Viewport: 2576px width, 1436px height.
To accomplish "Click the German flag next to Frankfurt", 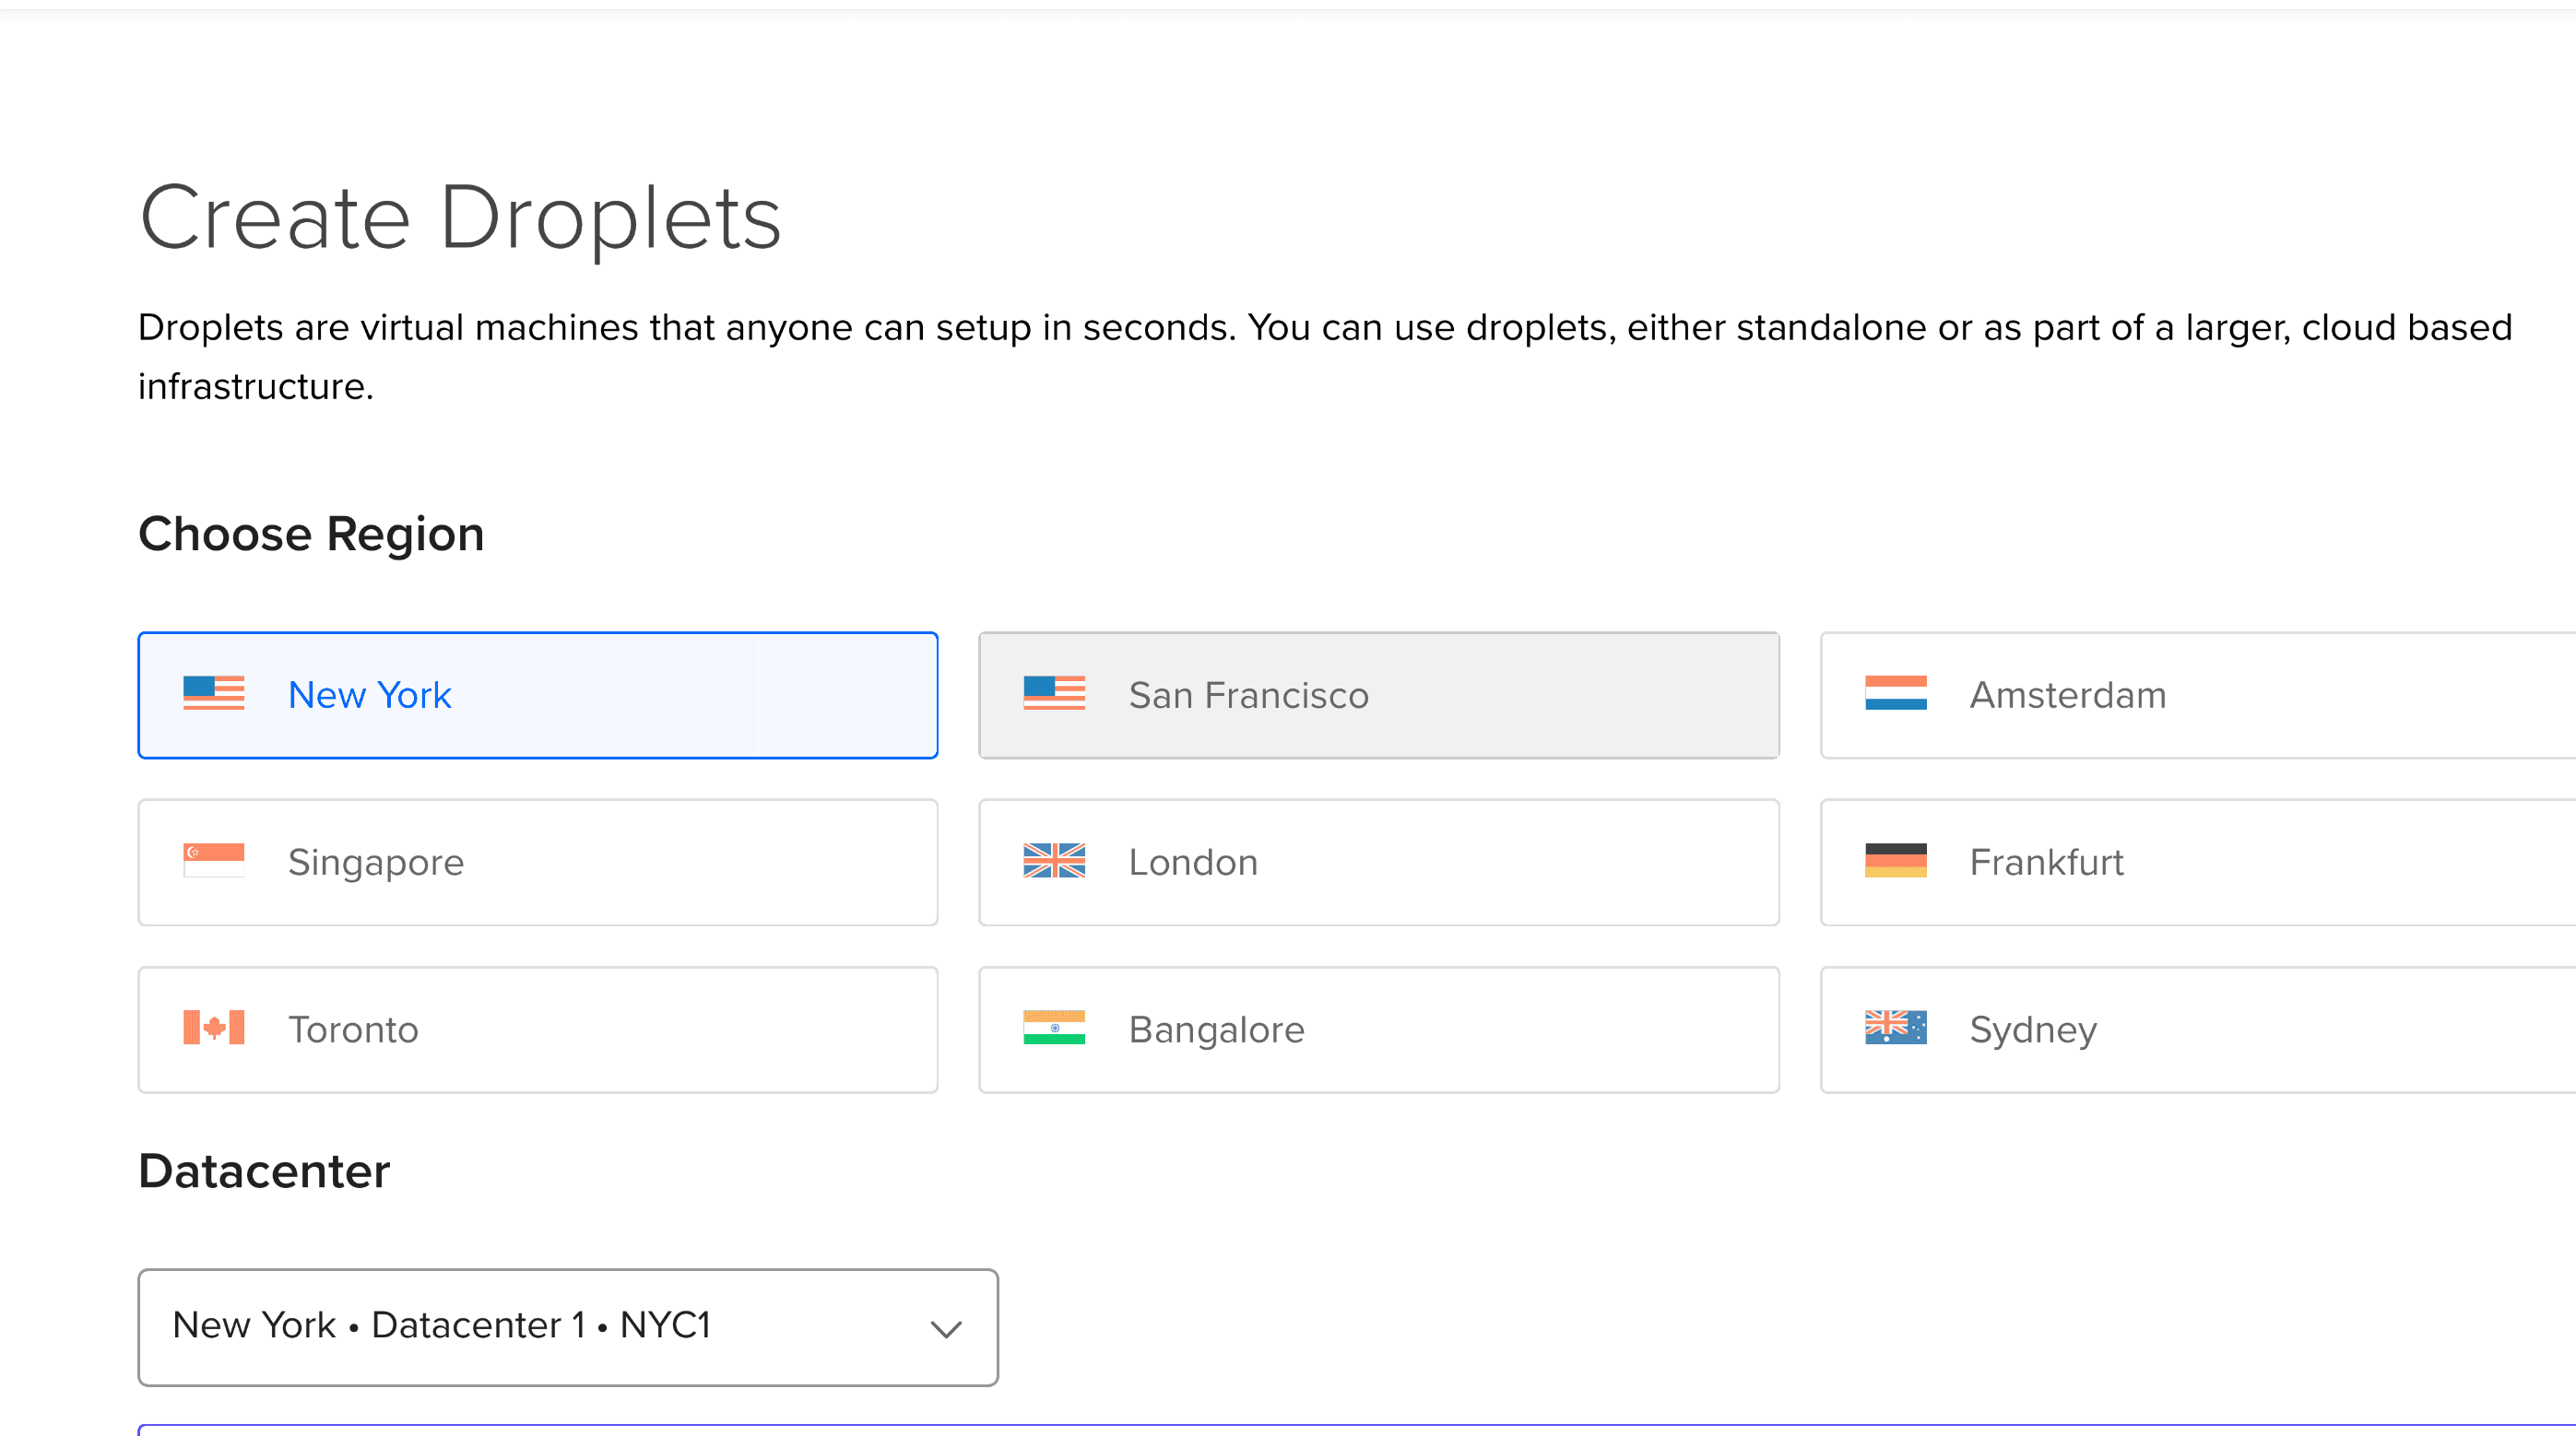I will point(1895,860).
